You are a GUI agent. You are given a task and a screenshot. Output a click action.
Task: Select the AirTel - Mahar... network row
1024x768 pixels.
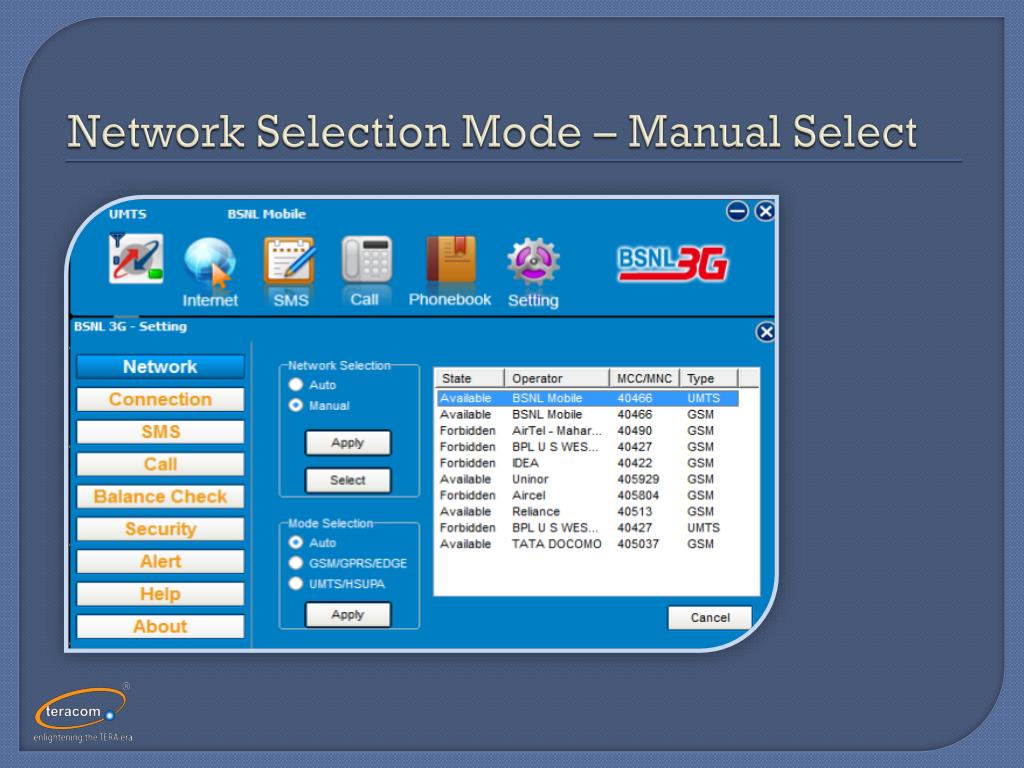click(x=587, y=431)
